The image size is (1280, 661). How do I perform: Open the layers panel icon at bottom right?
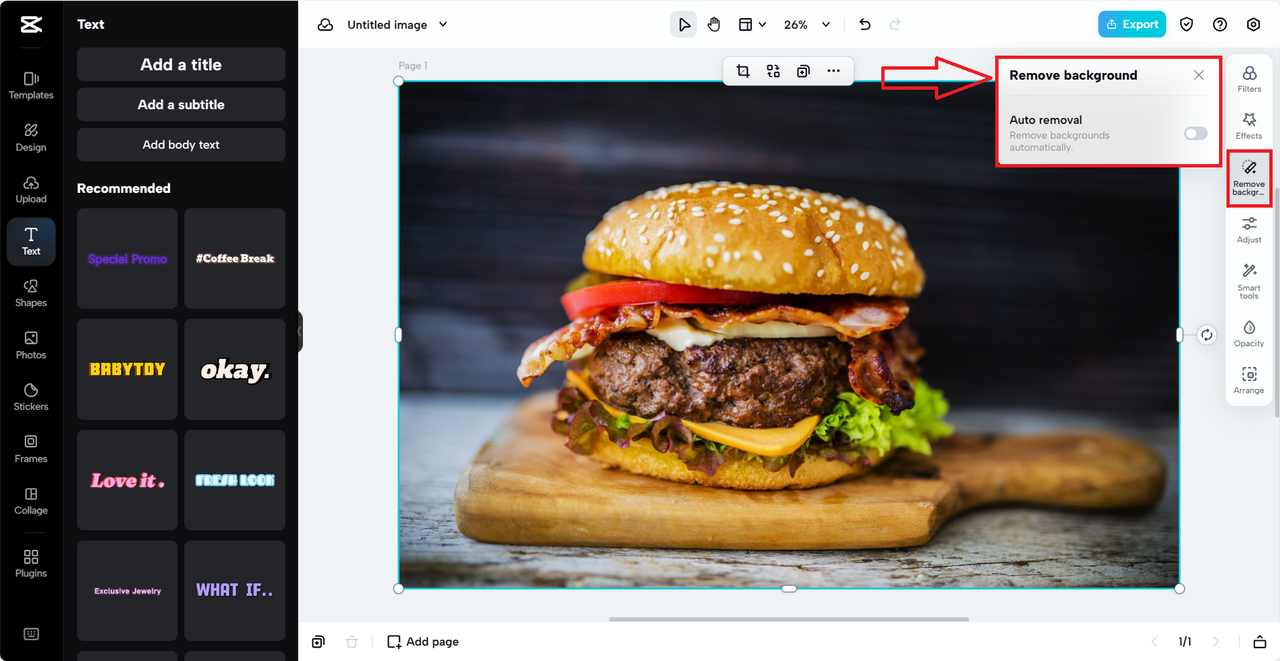coord(1260,641)
